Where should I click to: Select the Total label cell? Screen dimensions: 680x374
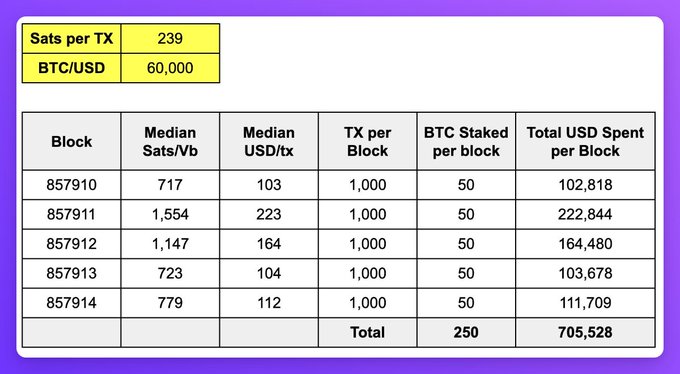[x=367, y=332]
